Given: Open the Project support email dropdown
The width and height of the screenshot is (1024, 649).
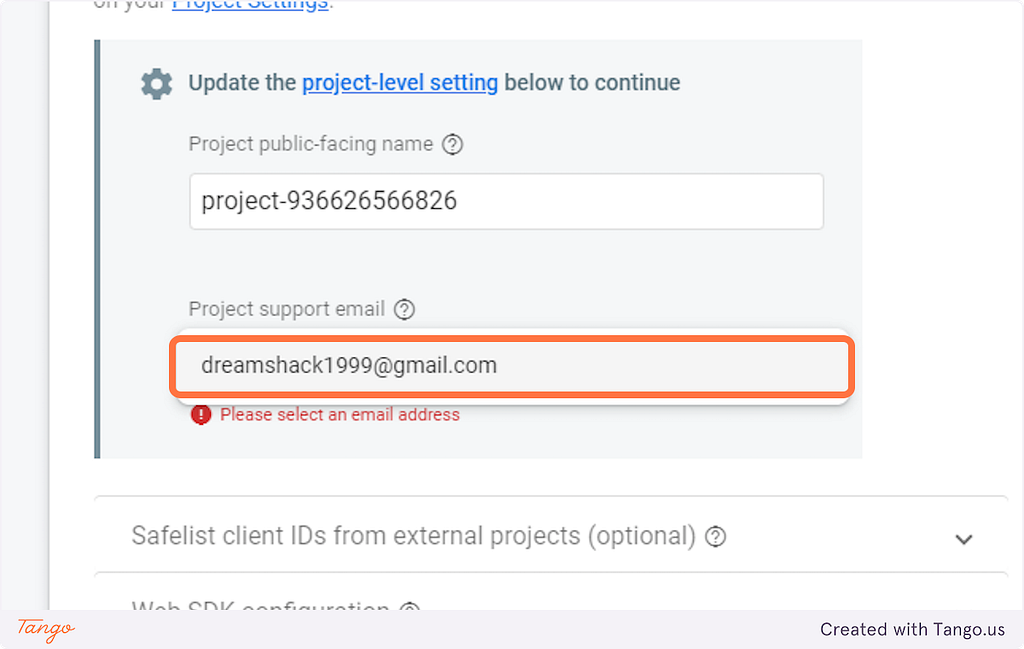Looking at the screenshot, I should [512, 366].
